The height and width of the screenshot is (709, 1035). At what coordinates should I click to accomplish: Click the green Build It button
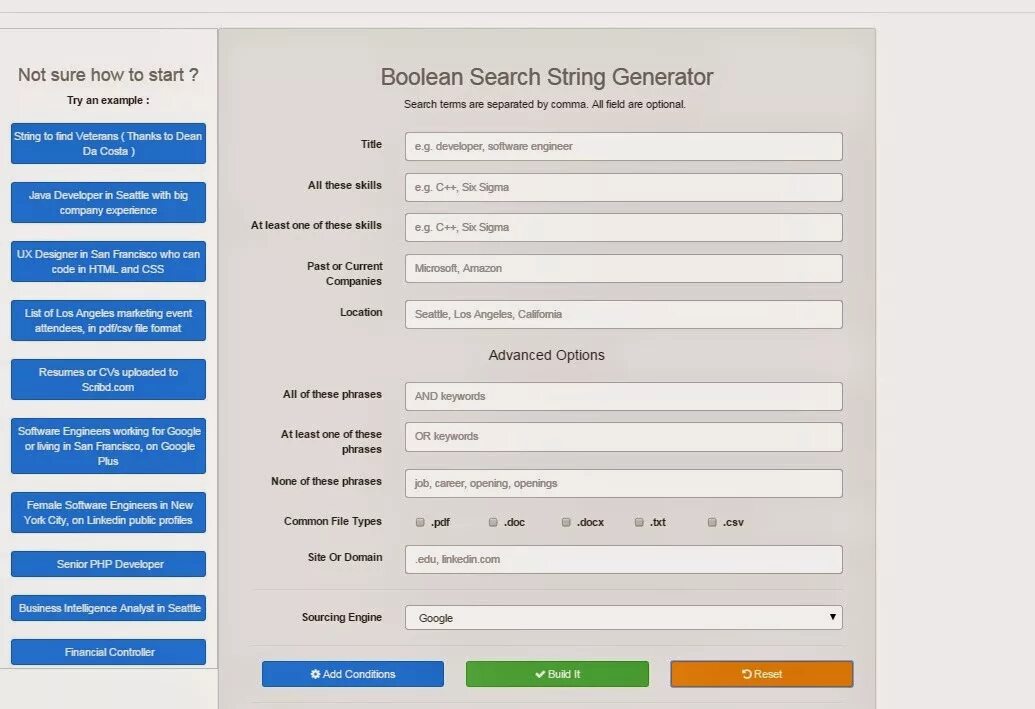557,674
